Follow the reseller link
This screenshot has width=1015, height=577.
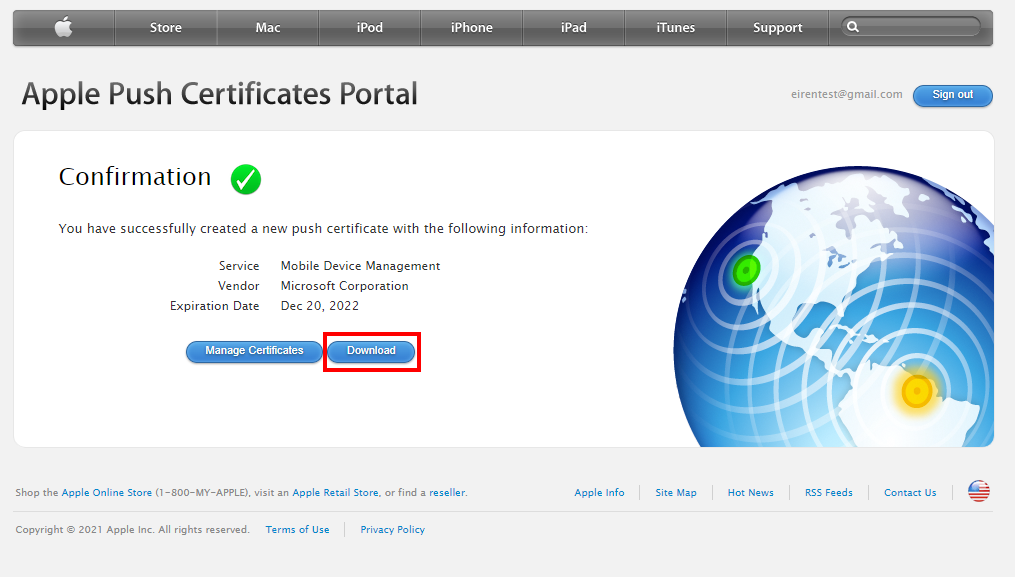pyautogui.click(x=447, y=493)
